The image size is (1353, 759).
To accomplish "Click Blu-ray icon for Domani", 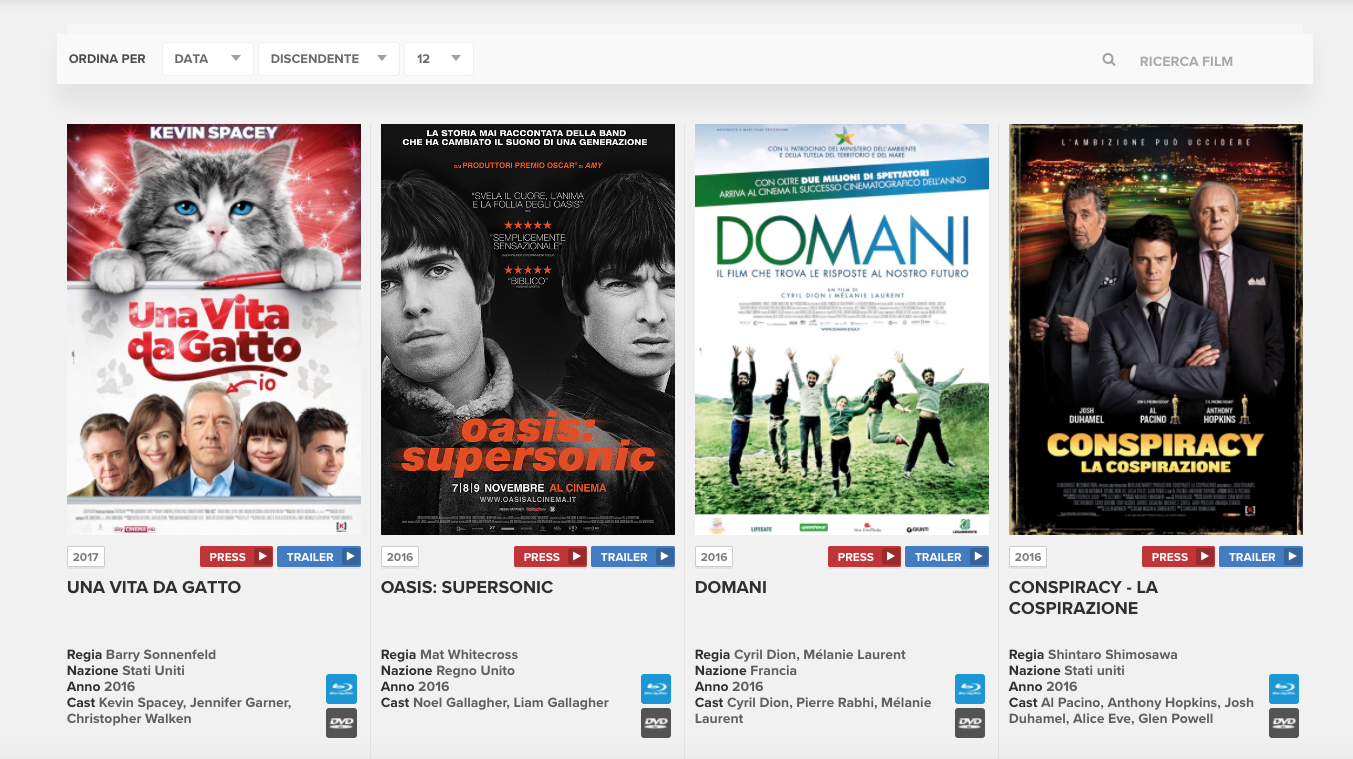I will tap(970, 689).
